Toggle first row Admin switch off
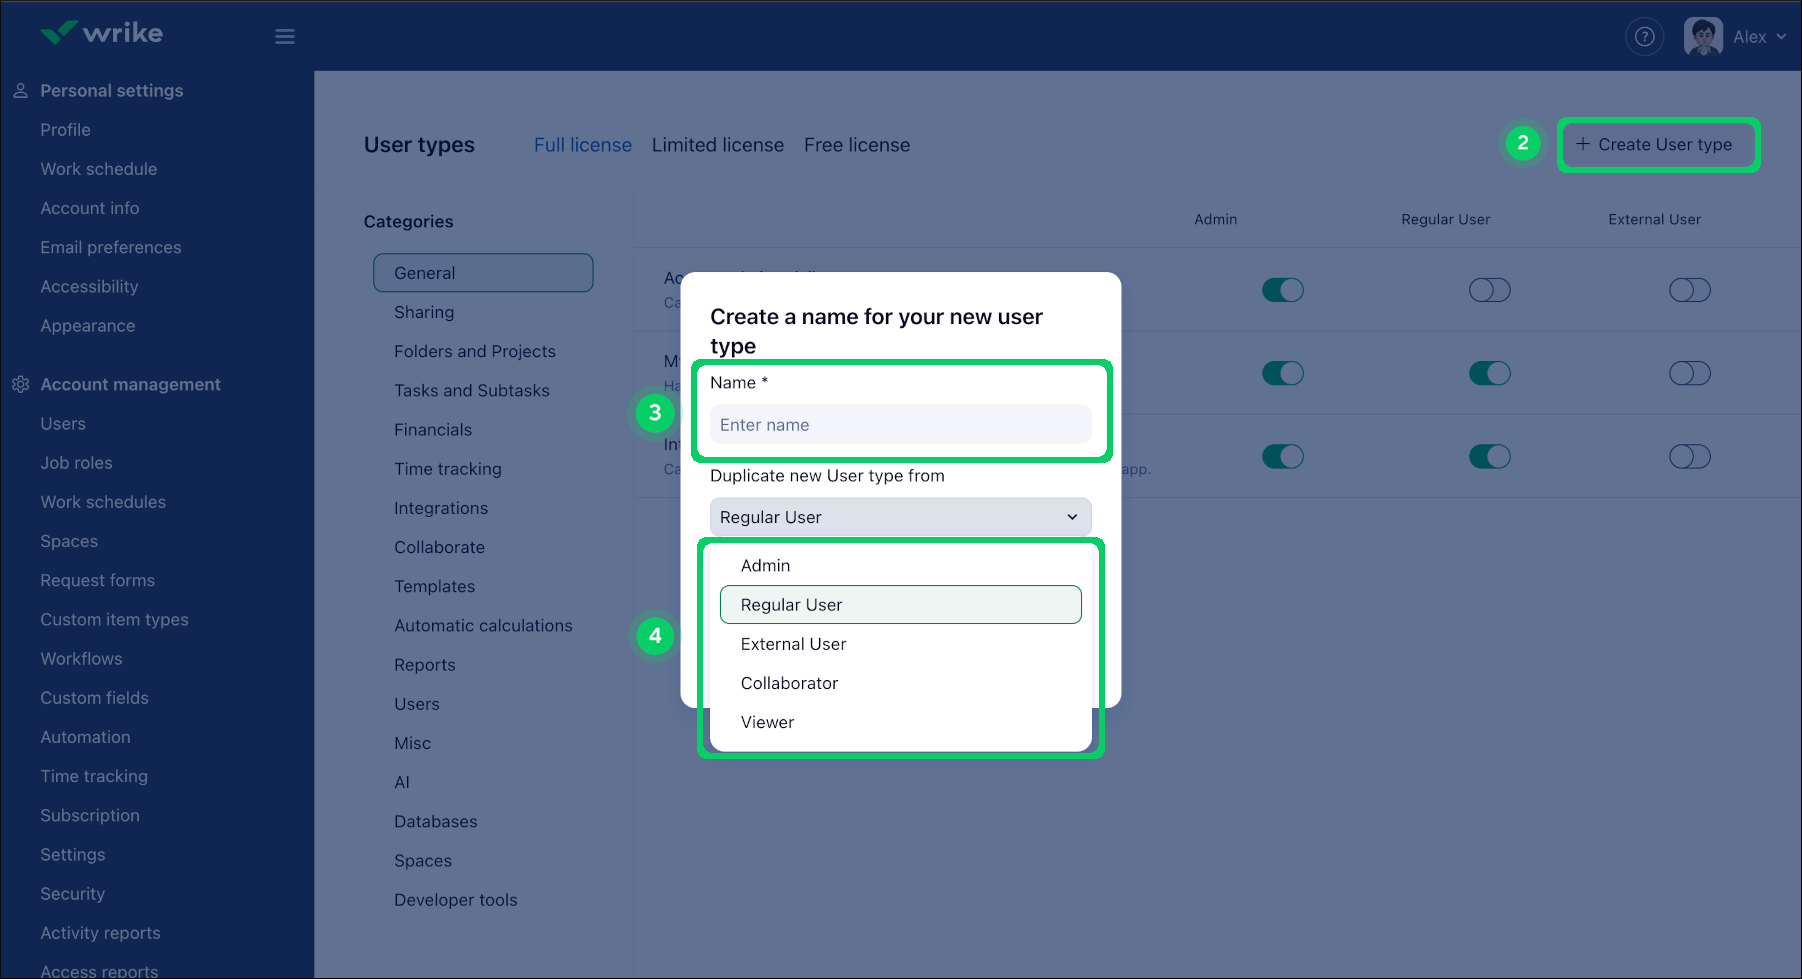This screenshot has width=1802, height=979. point(1282,290)
